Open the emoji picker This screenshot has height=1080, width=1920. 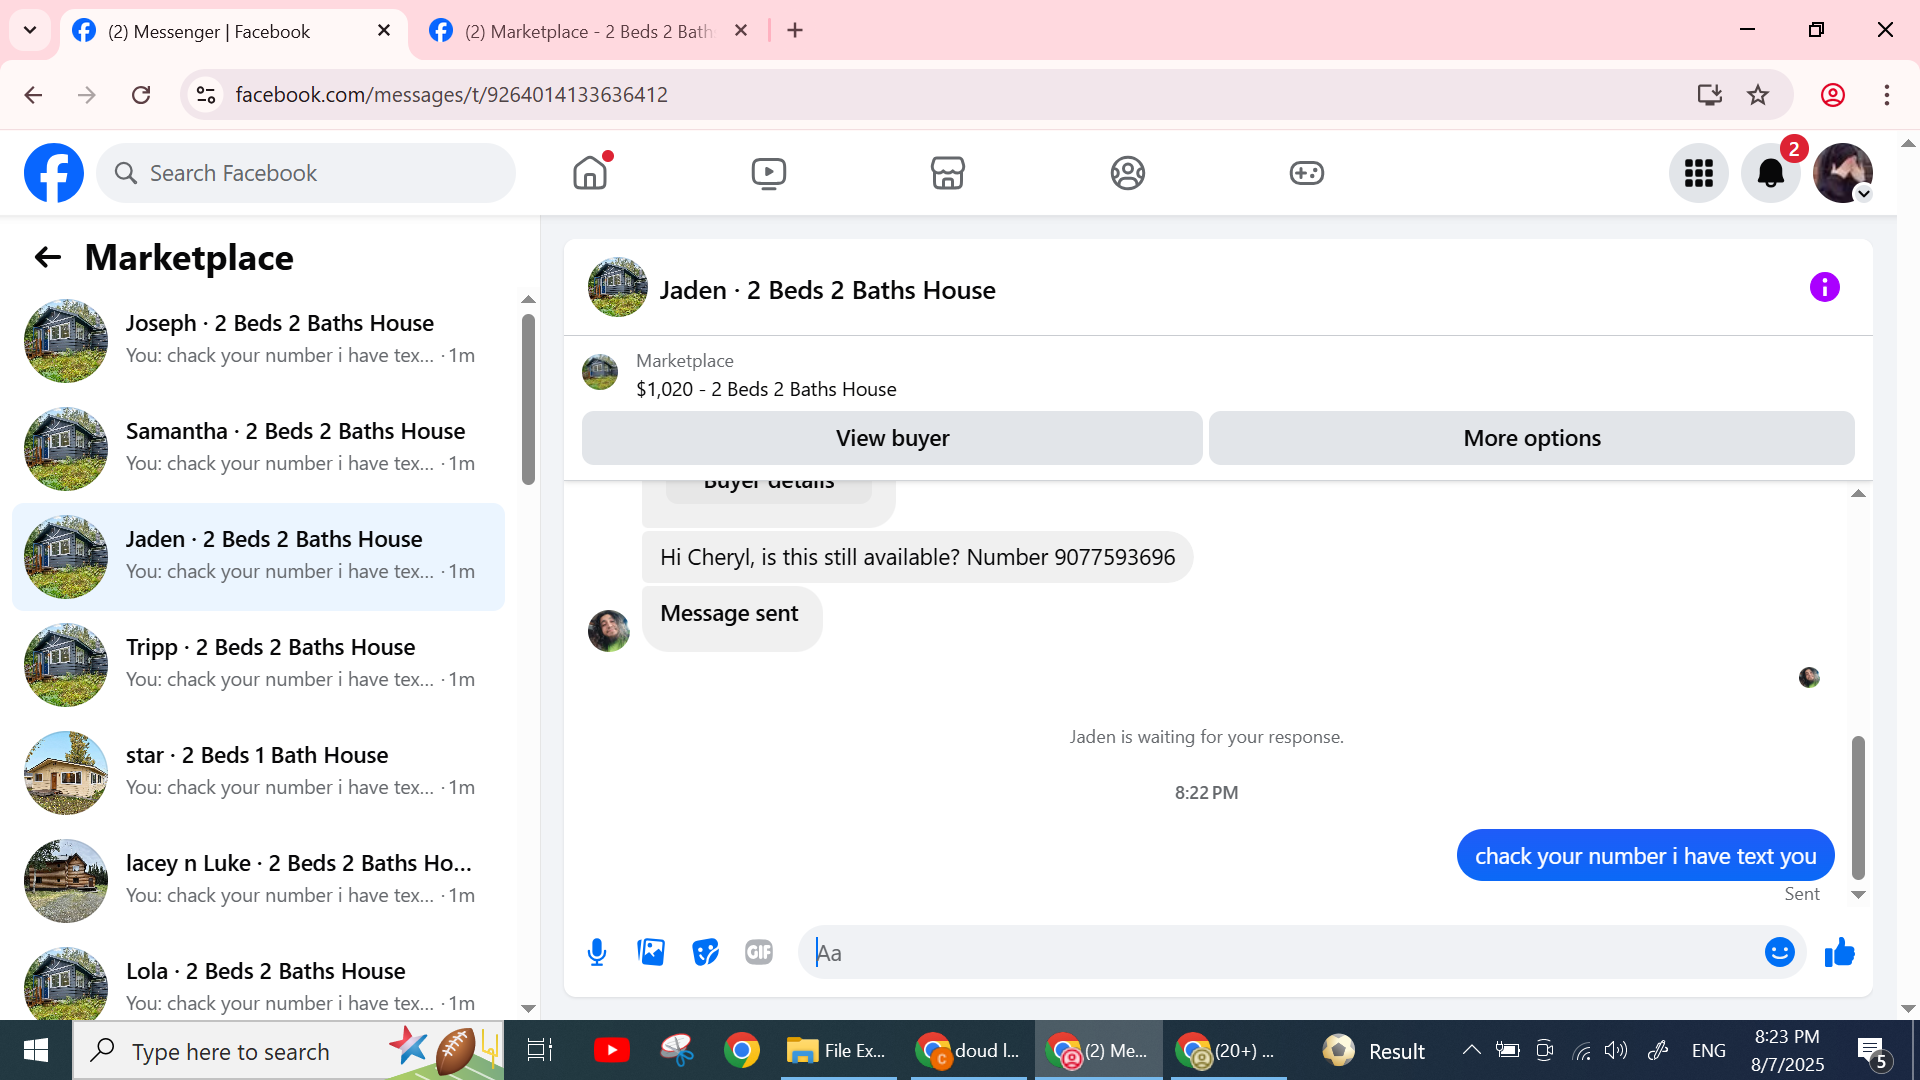click(1780, 952)
